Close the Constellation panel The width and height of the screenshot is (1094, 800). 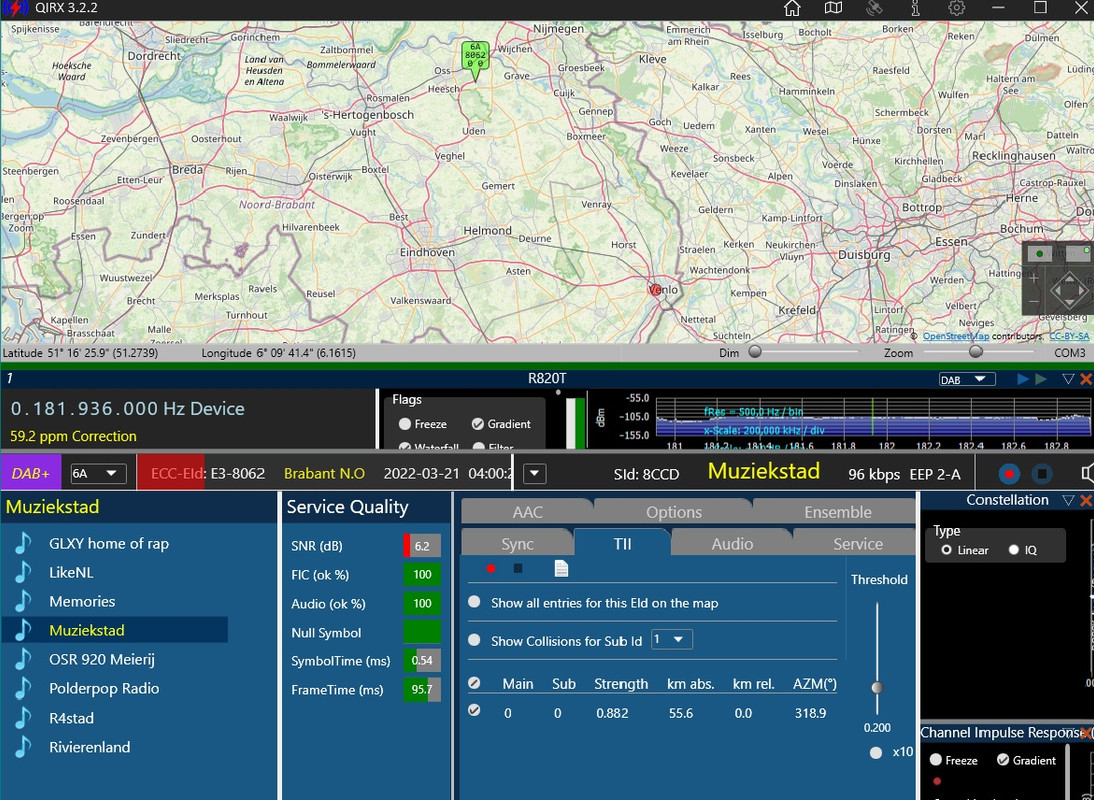1086,500
